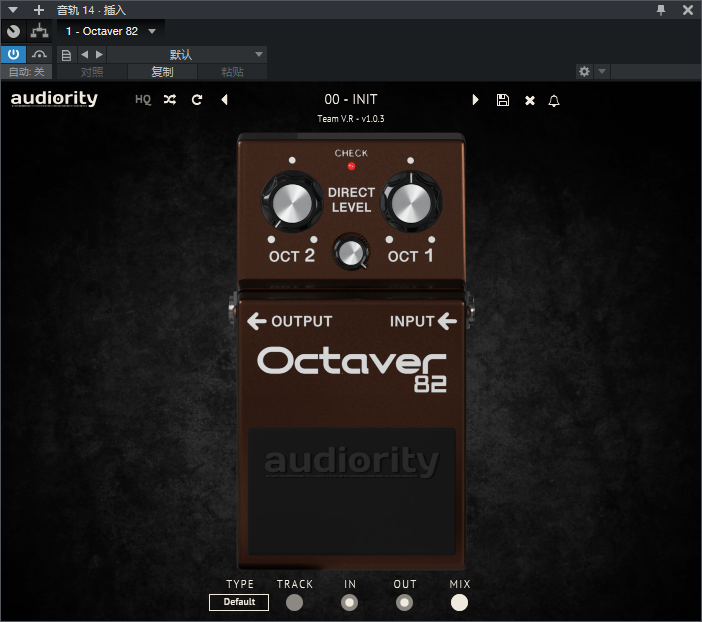Click the randomize shuffle icon
This screenshot has width=702, height=622.
pos(170,100)
